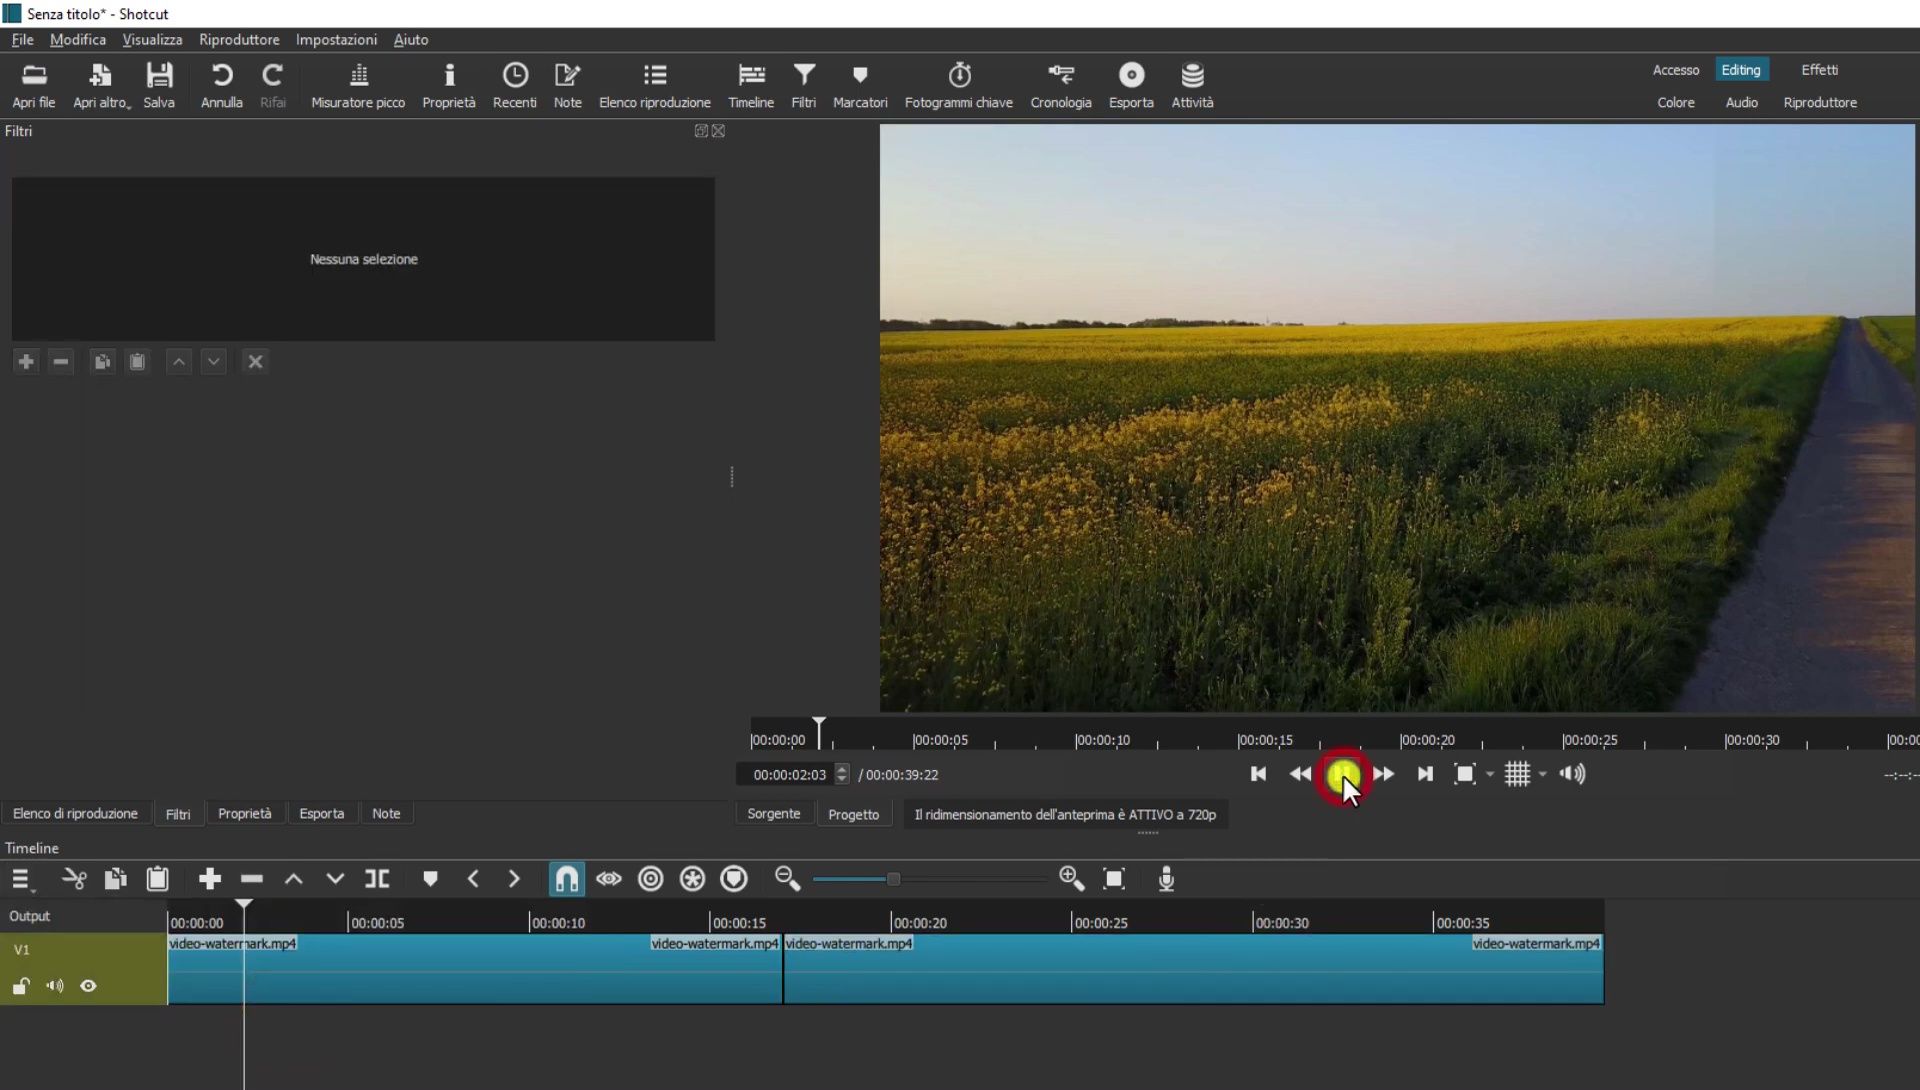Open the Visualizza menu
The image size is (1920, 1090).
click(152, 40)
